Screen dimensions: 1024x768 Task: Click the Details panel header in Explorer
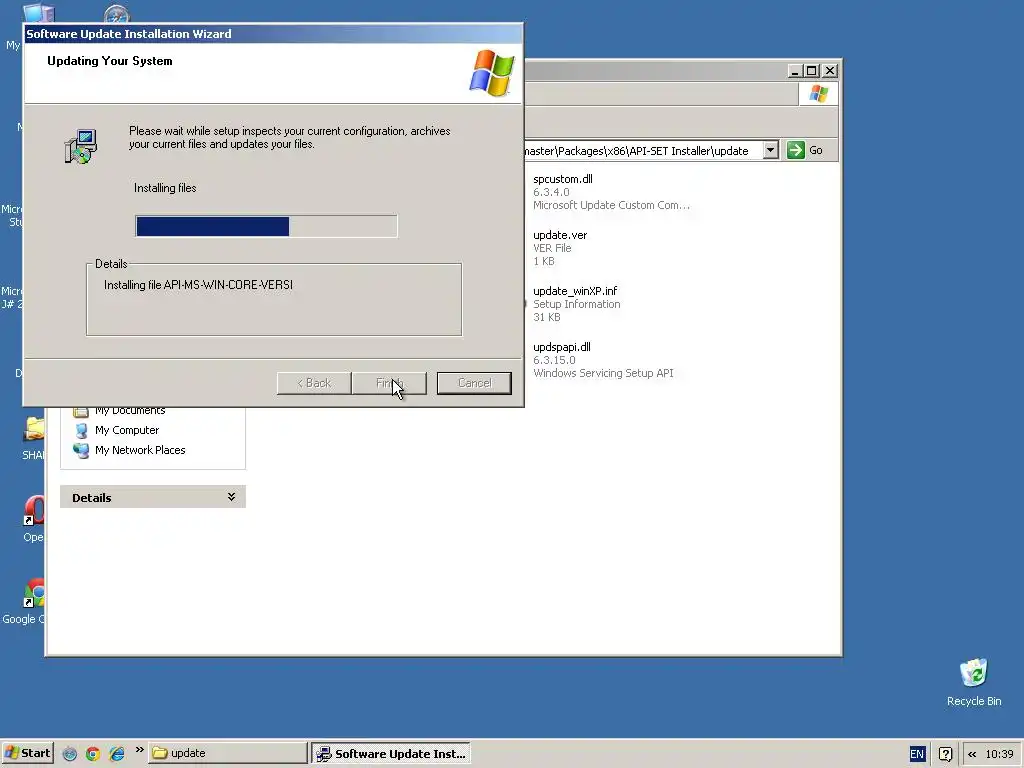[x=153, y=498]
